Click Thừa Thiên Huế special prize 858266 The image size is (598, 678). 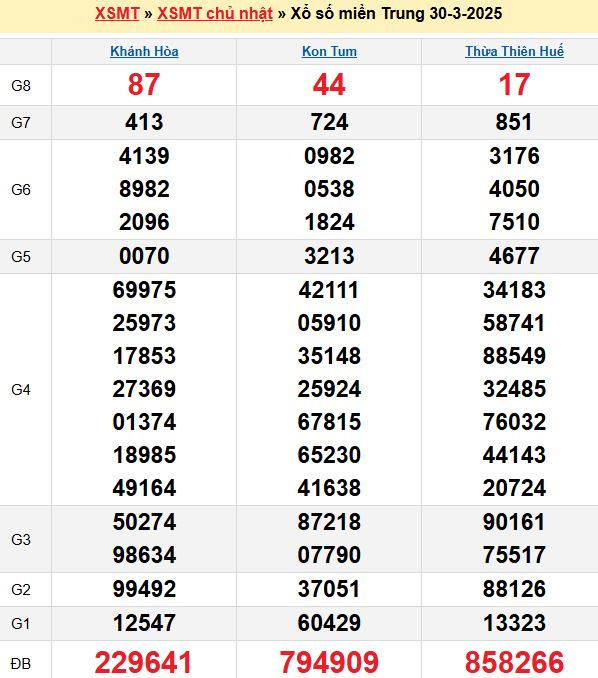[514, 662]
